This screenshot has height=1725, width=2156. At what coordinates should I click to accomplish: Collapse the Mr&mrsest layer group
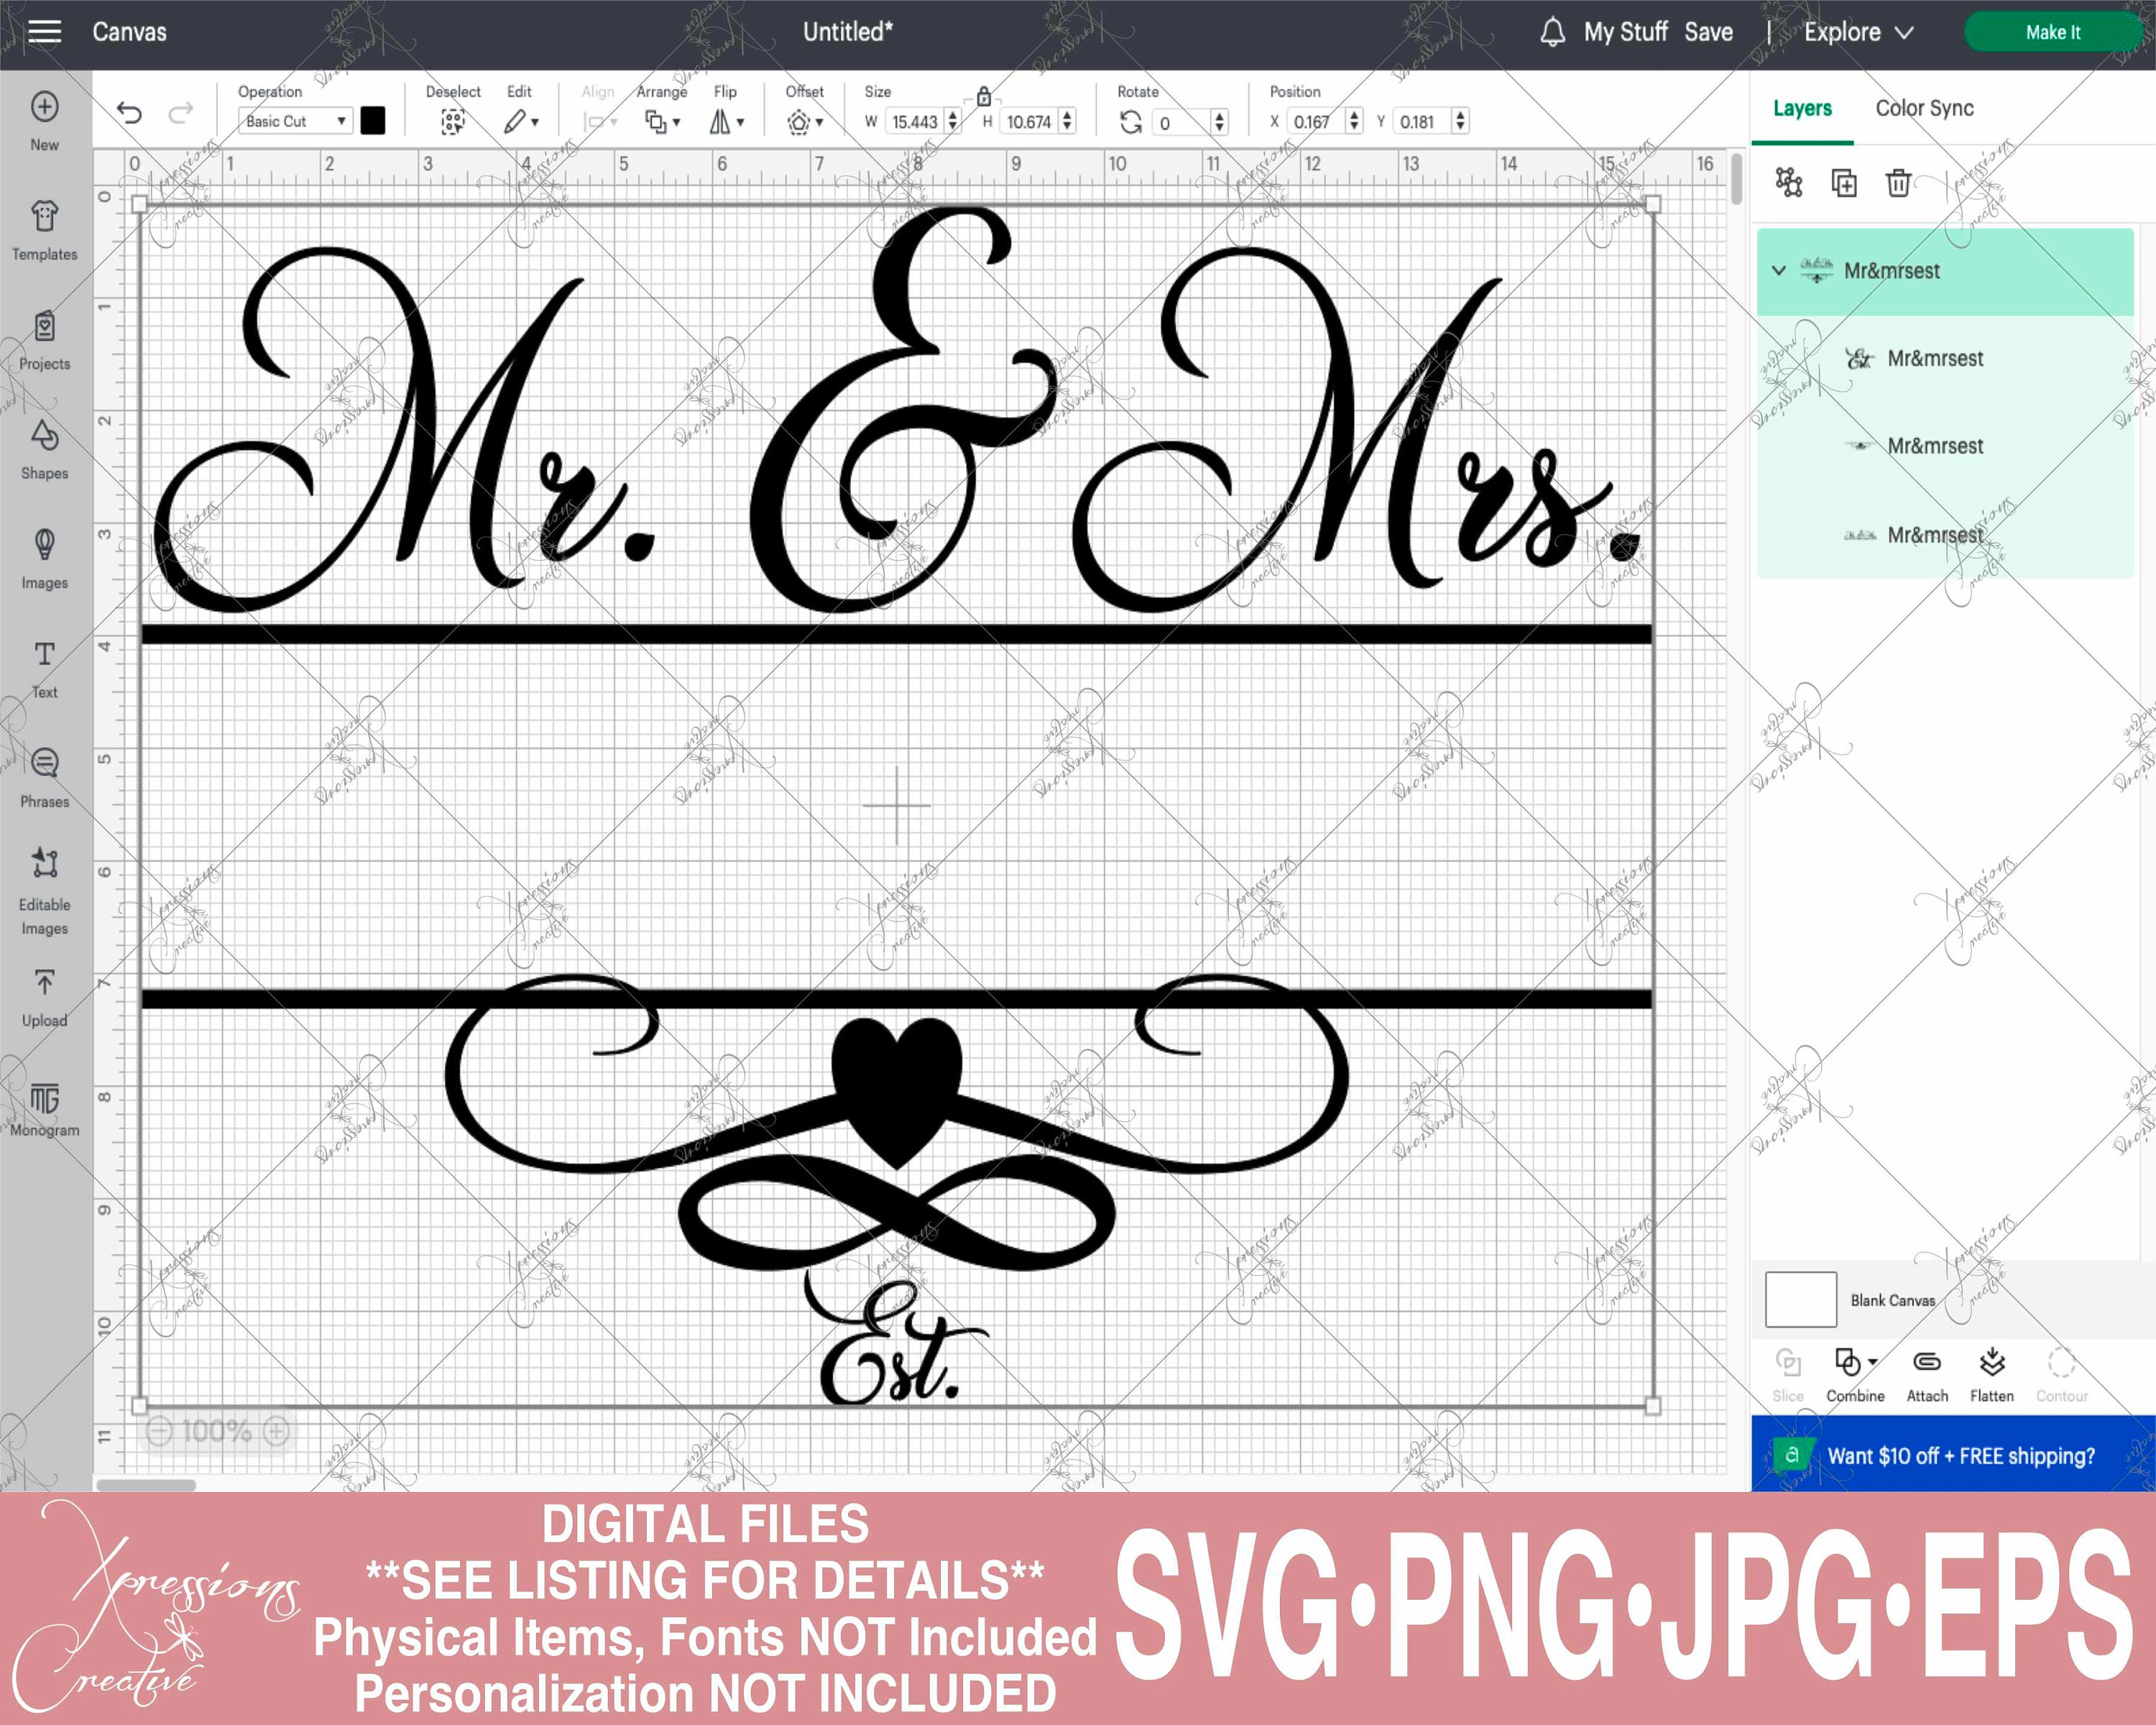[x=1777, y=270]
